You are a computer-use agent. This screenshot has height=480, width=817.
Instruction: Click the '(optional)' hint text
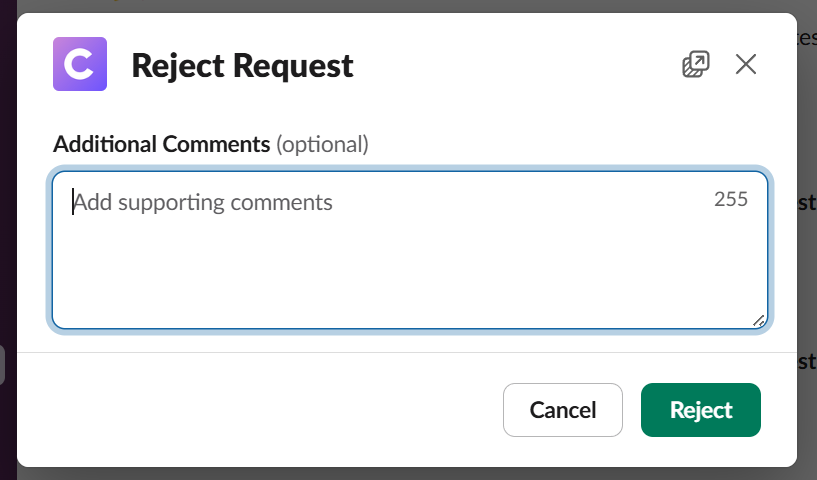coord(323,144)
